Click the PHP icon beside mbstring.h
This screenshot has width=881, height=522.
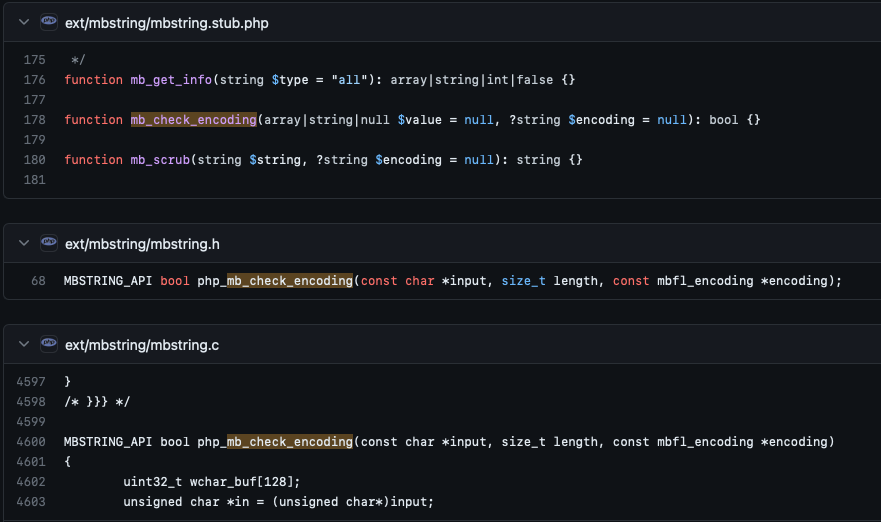tap(49, 243)
